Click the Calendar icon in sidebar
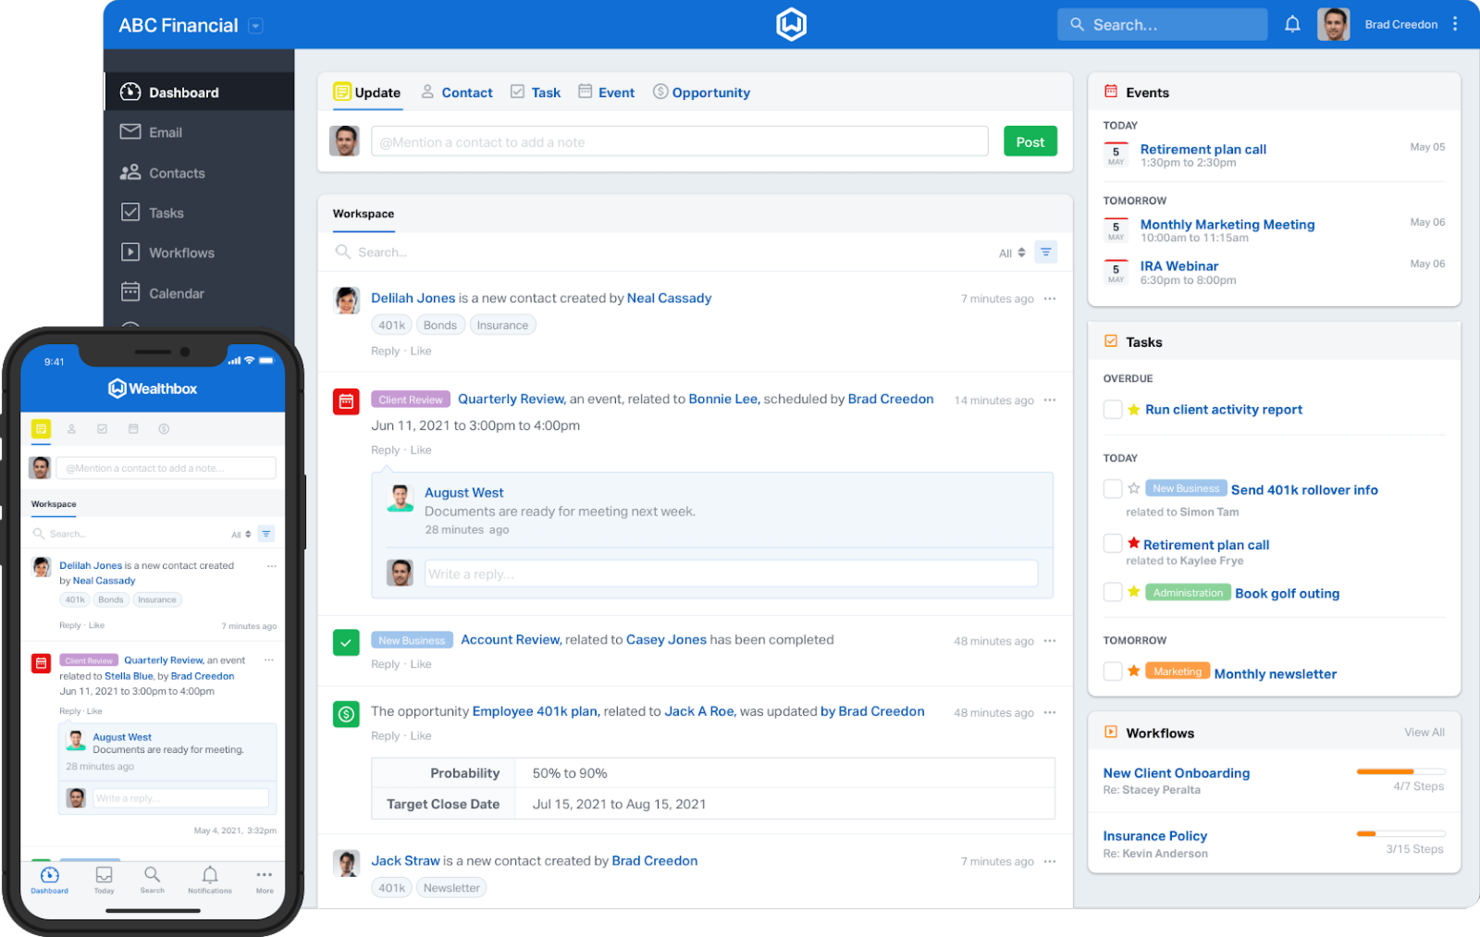Image resolution: width=1480 pixels, height=937 pixels. pos(130,292)
